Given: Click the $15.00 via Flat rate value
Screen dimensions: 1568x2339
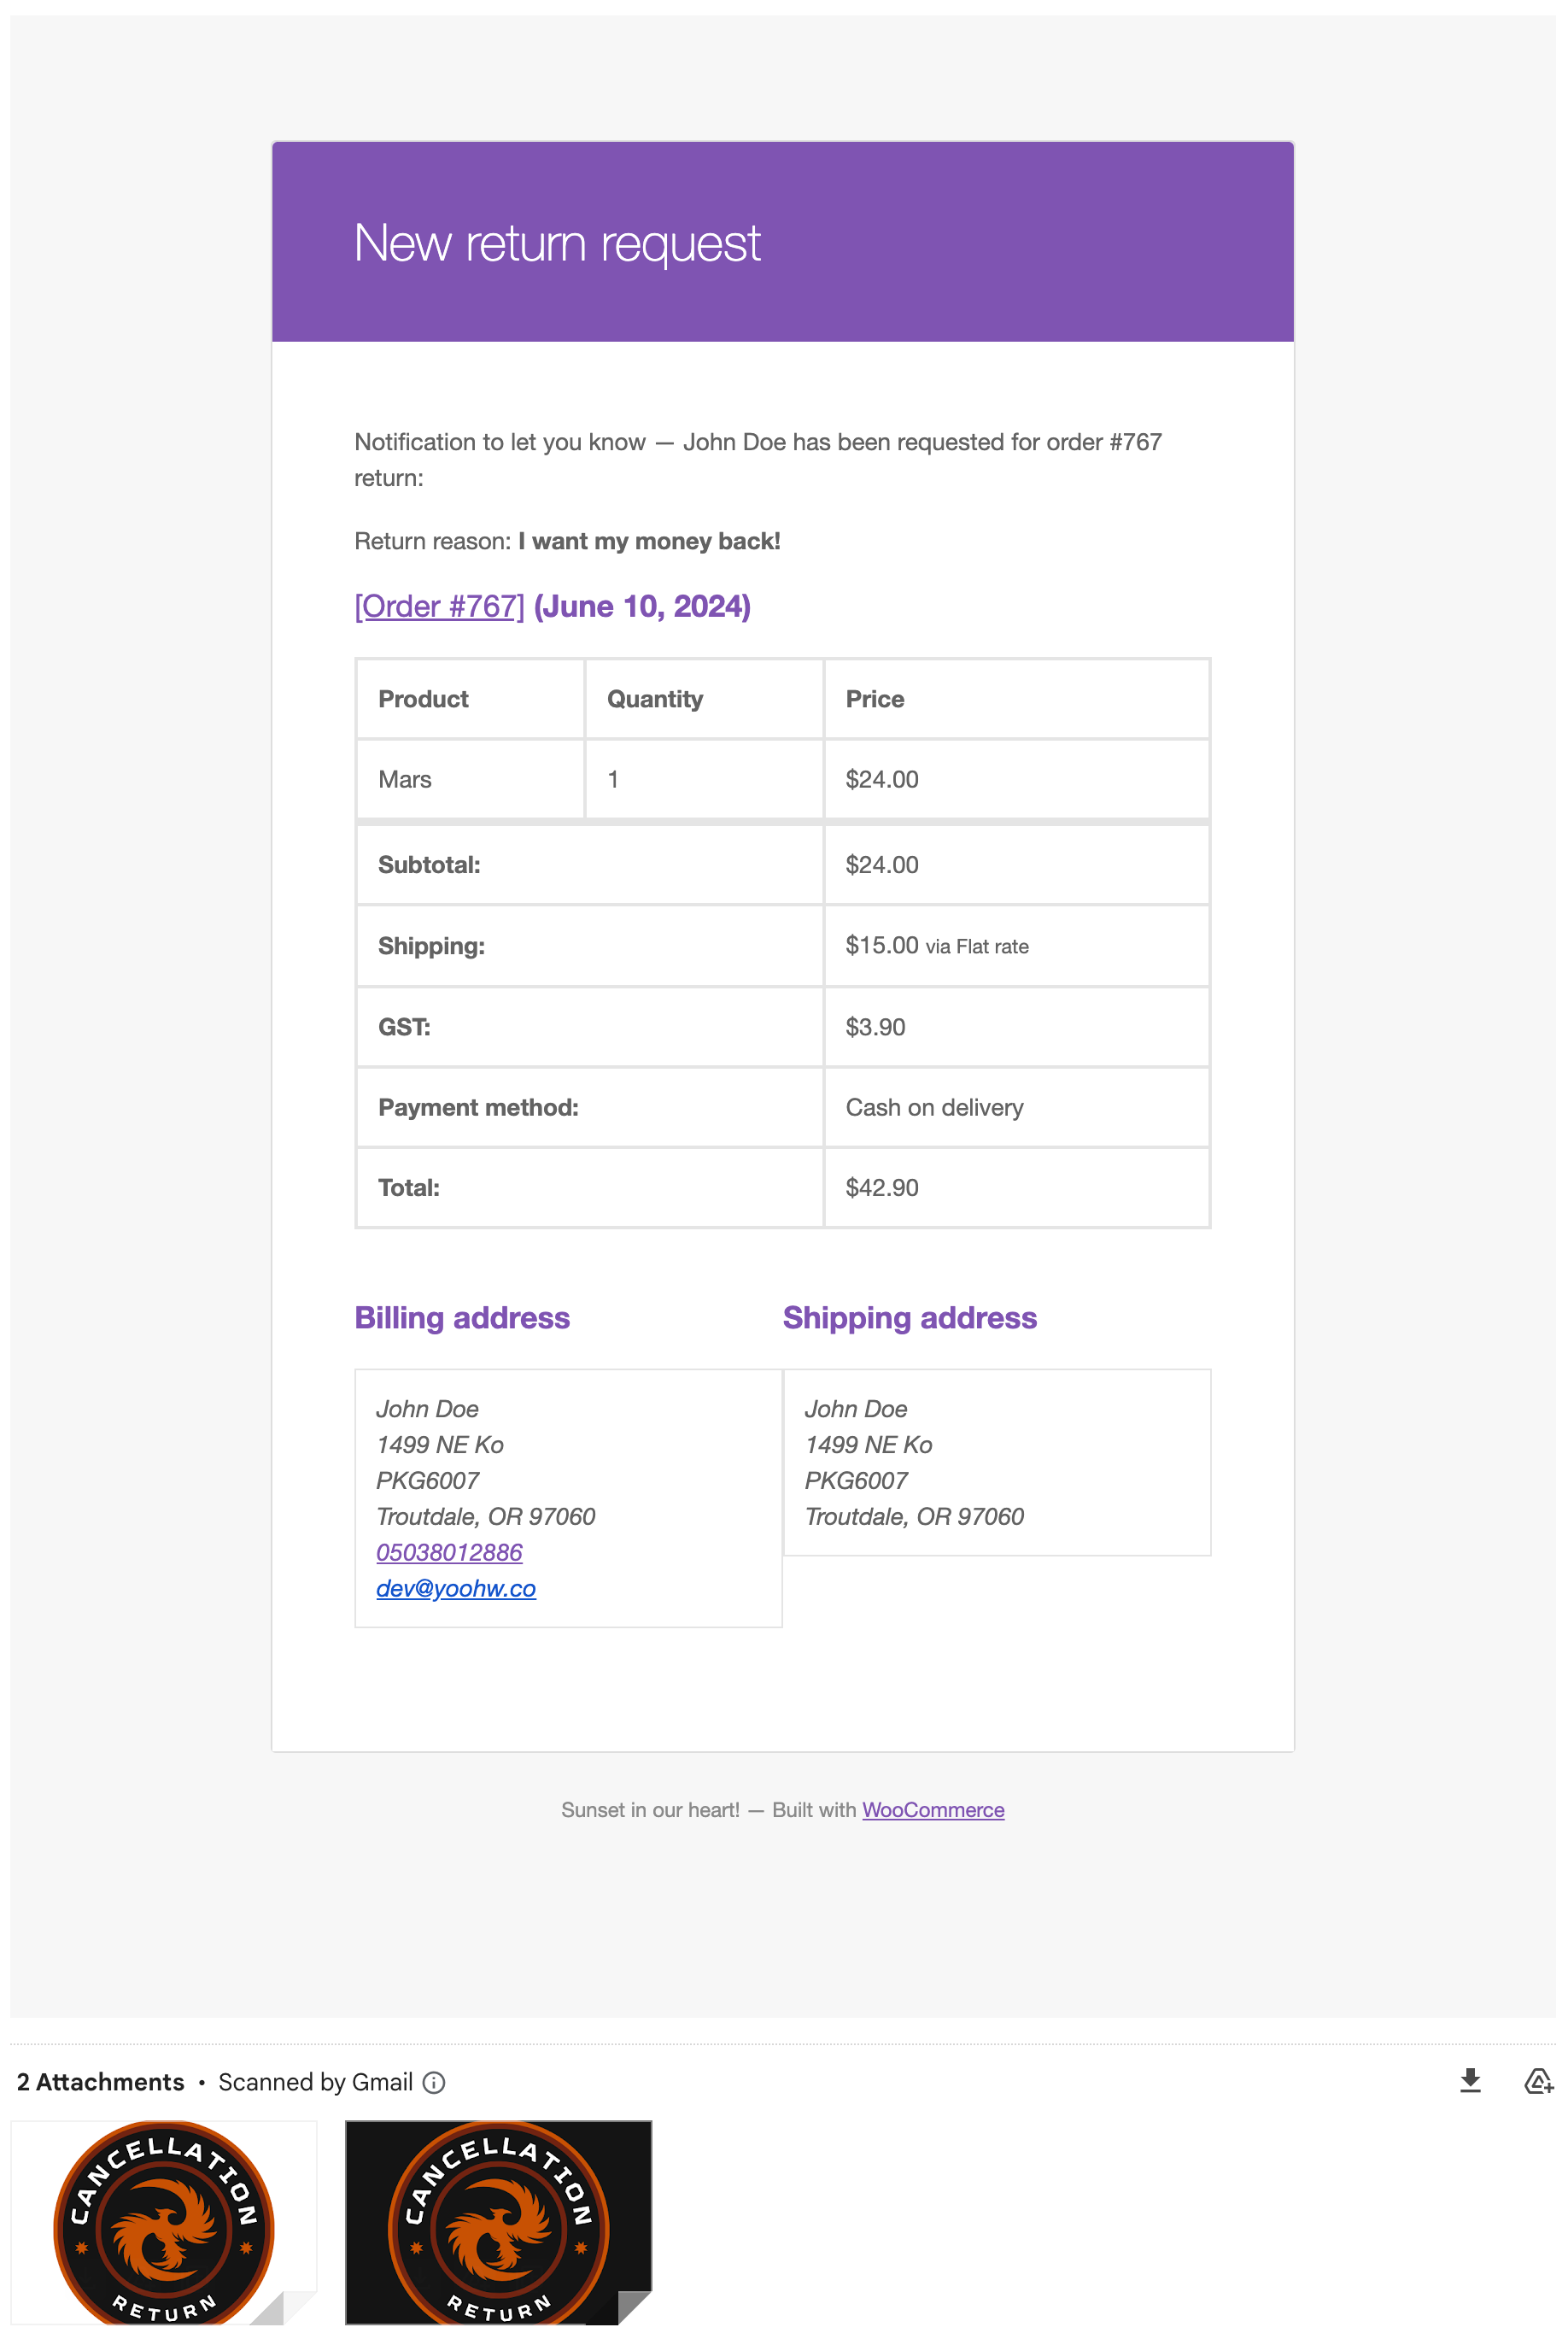Looking at the screenshot, I should click(x=937, y=946).
